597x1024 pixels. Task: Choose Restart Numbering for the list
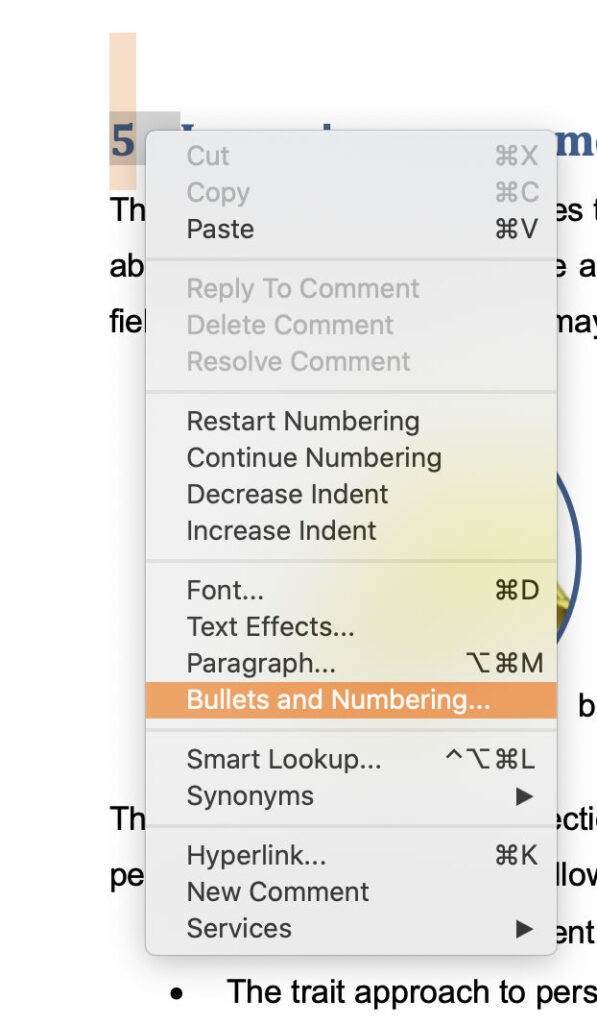[301, 420]
